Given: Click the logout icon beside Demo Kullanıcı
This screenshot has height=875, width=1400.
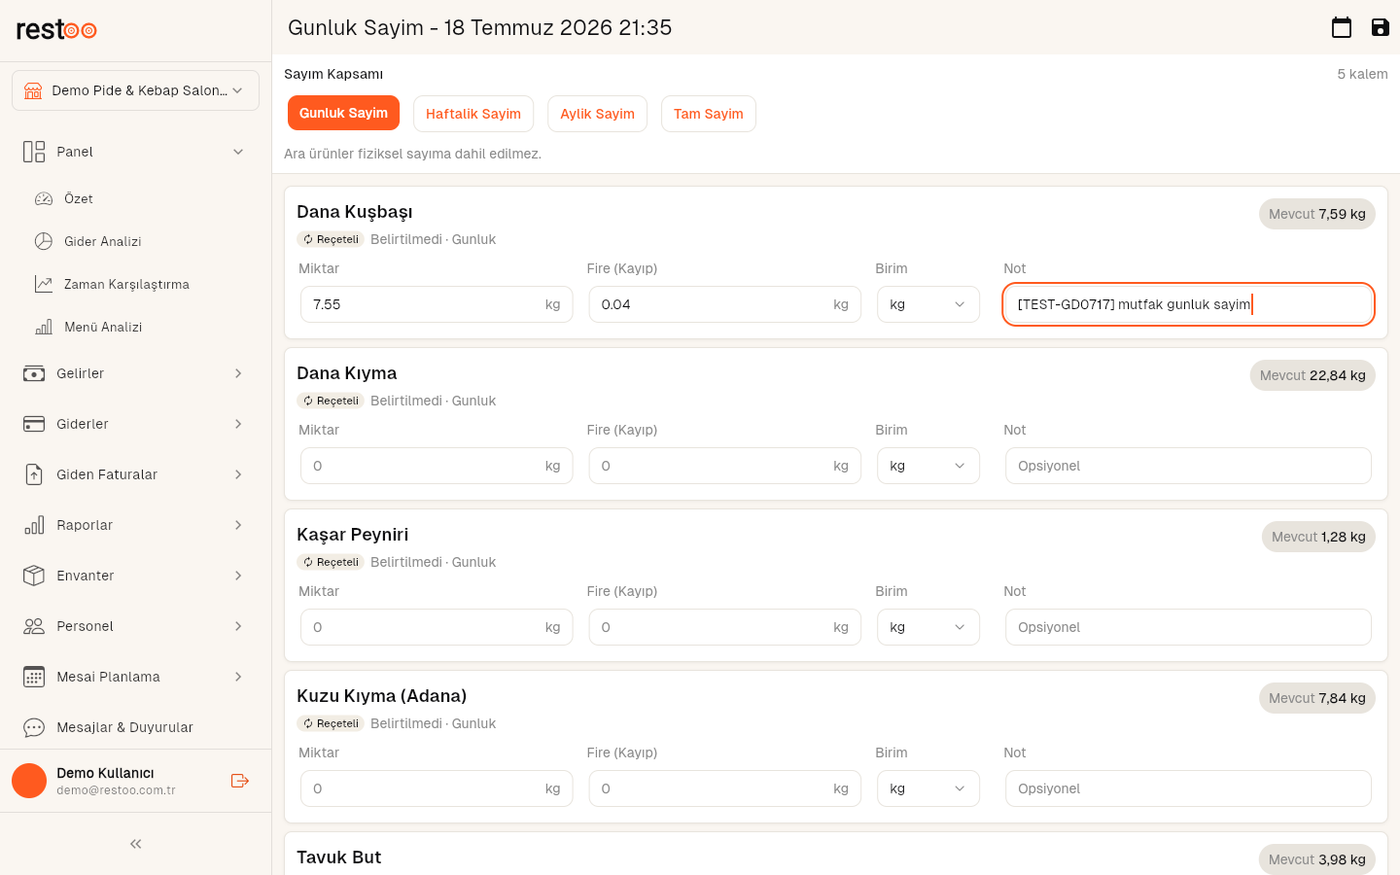Looking at the screenshot, I should (240, 781).
